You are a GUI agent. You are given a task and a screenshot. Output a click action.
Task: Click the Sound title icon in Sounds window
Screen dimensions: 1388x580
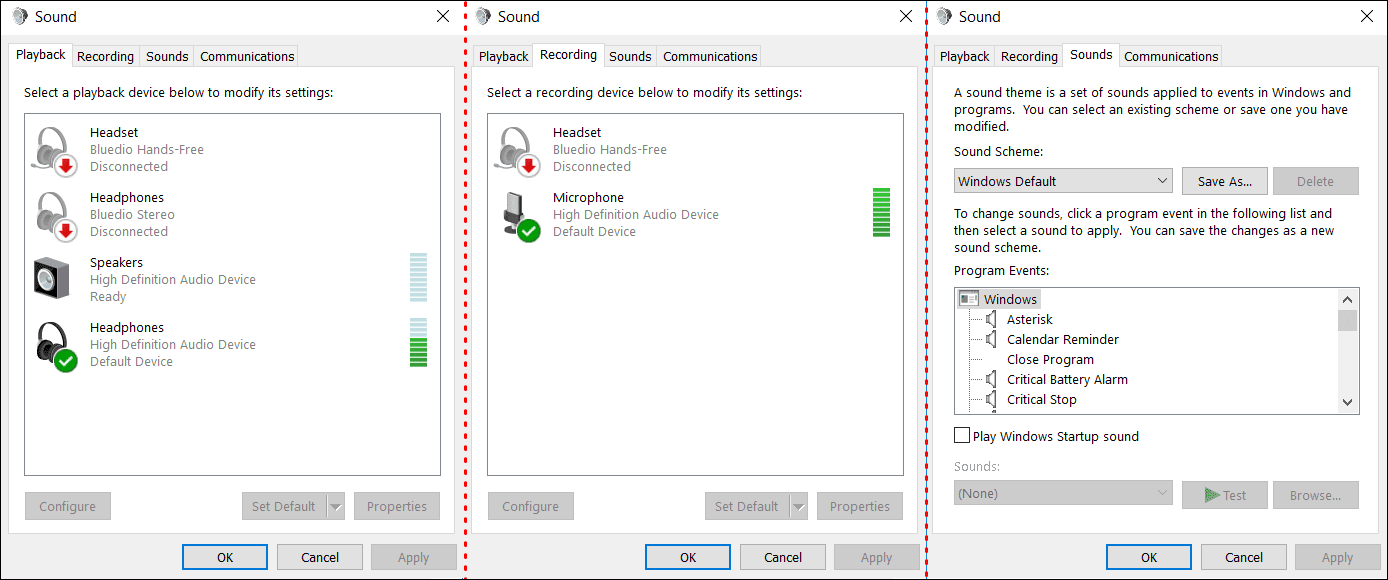(944, 16)
